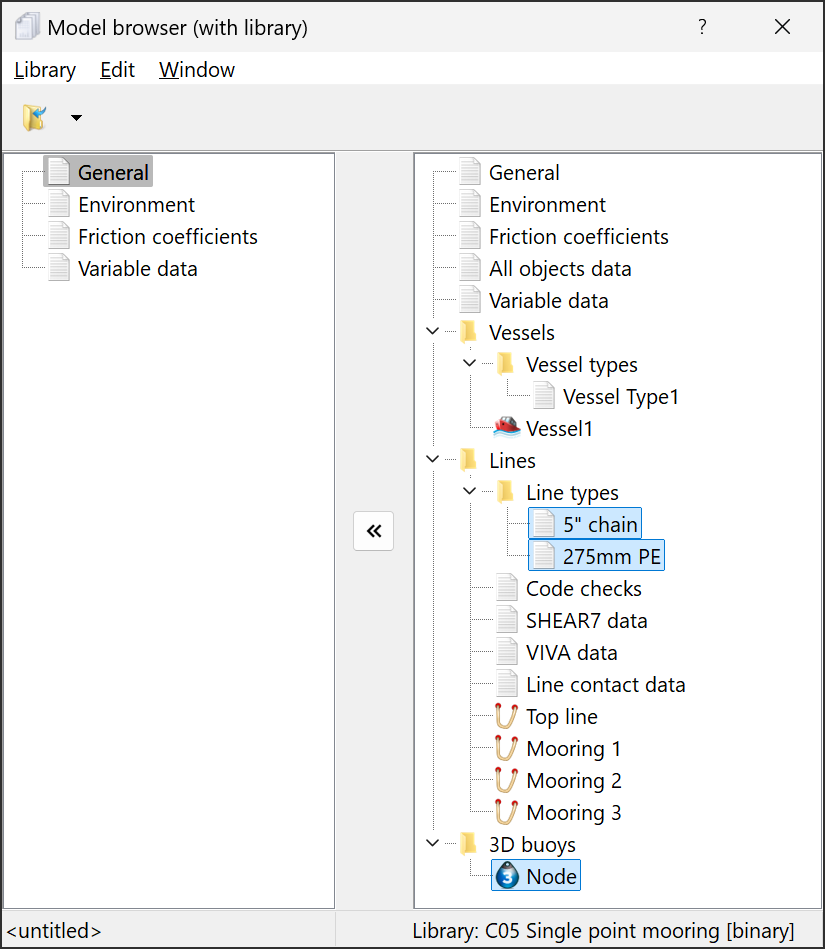Open the Edit menu
The image size is (825, 949).
tap(117, 70)
